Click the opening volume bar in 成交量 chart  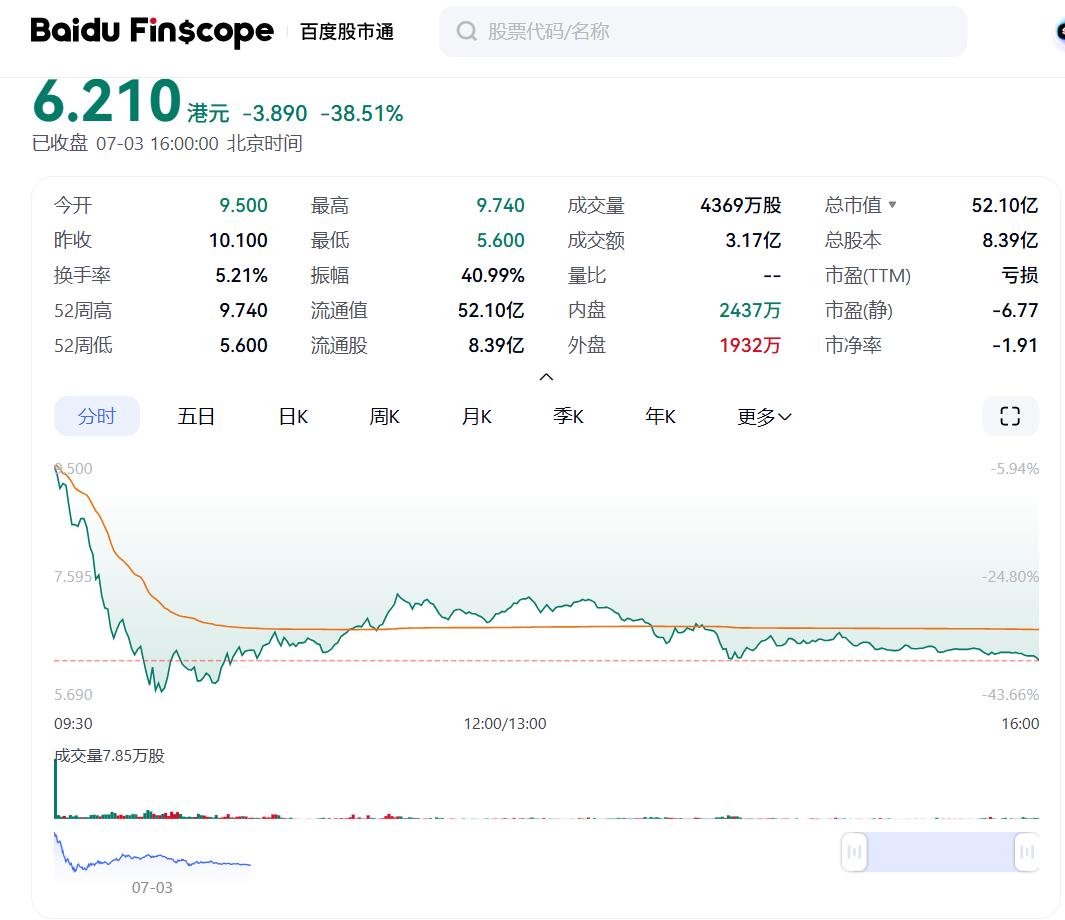pos(56,788)
